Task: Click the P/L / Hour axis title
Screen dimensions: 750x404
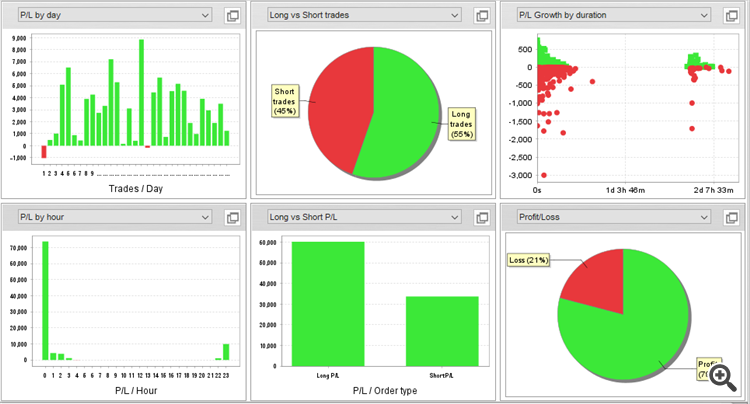Action: 136,391
